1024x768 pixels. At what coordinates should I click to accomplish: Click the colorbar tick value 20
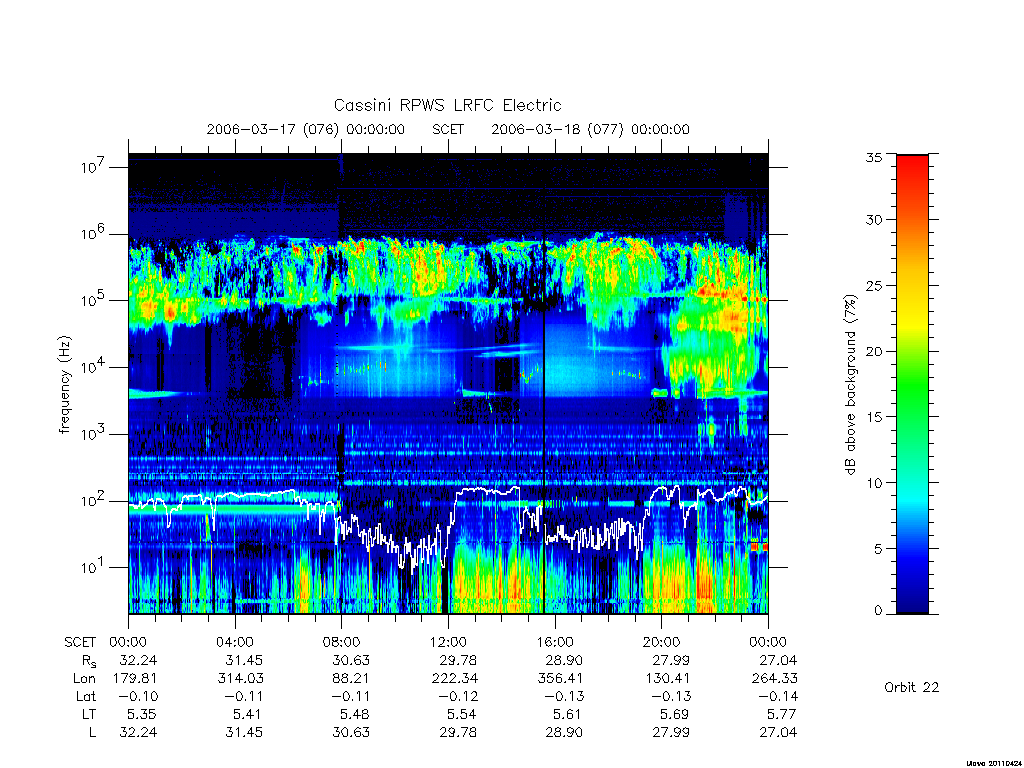coord(874,351)
